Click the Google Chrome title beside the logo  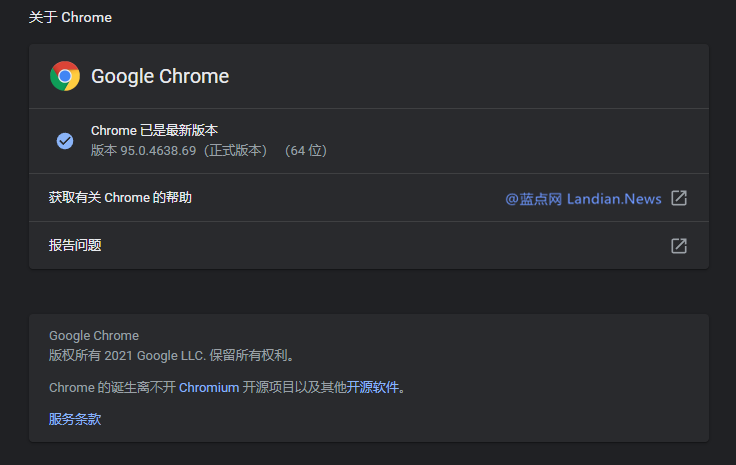click(x=160, y=76)
